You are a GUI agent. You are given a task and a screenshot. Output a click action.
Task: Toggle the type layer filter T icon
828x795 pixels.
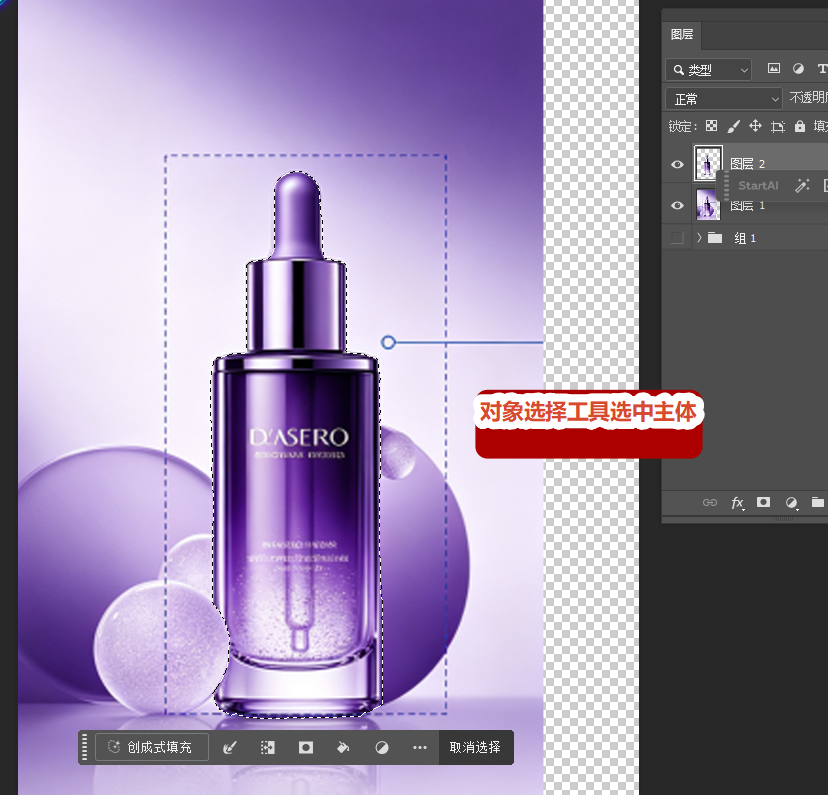coord(822,69)
